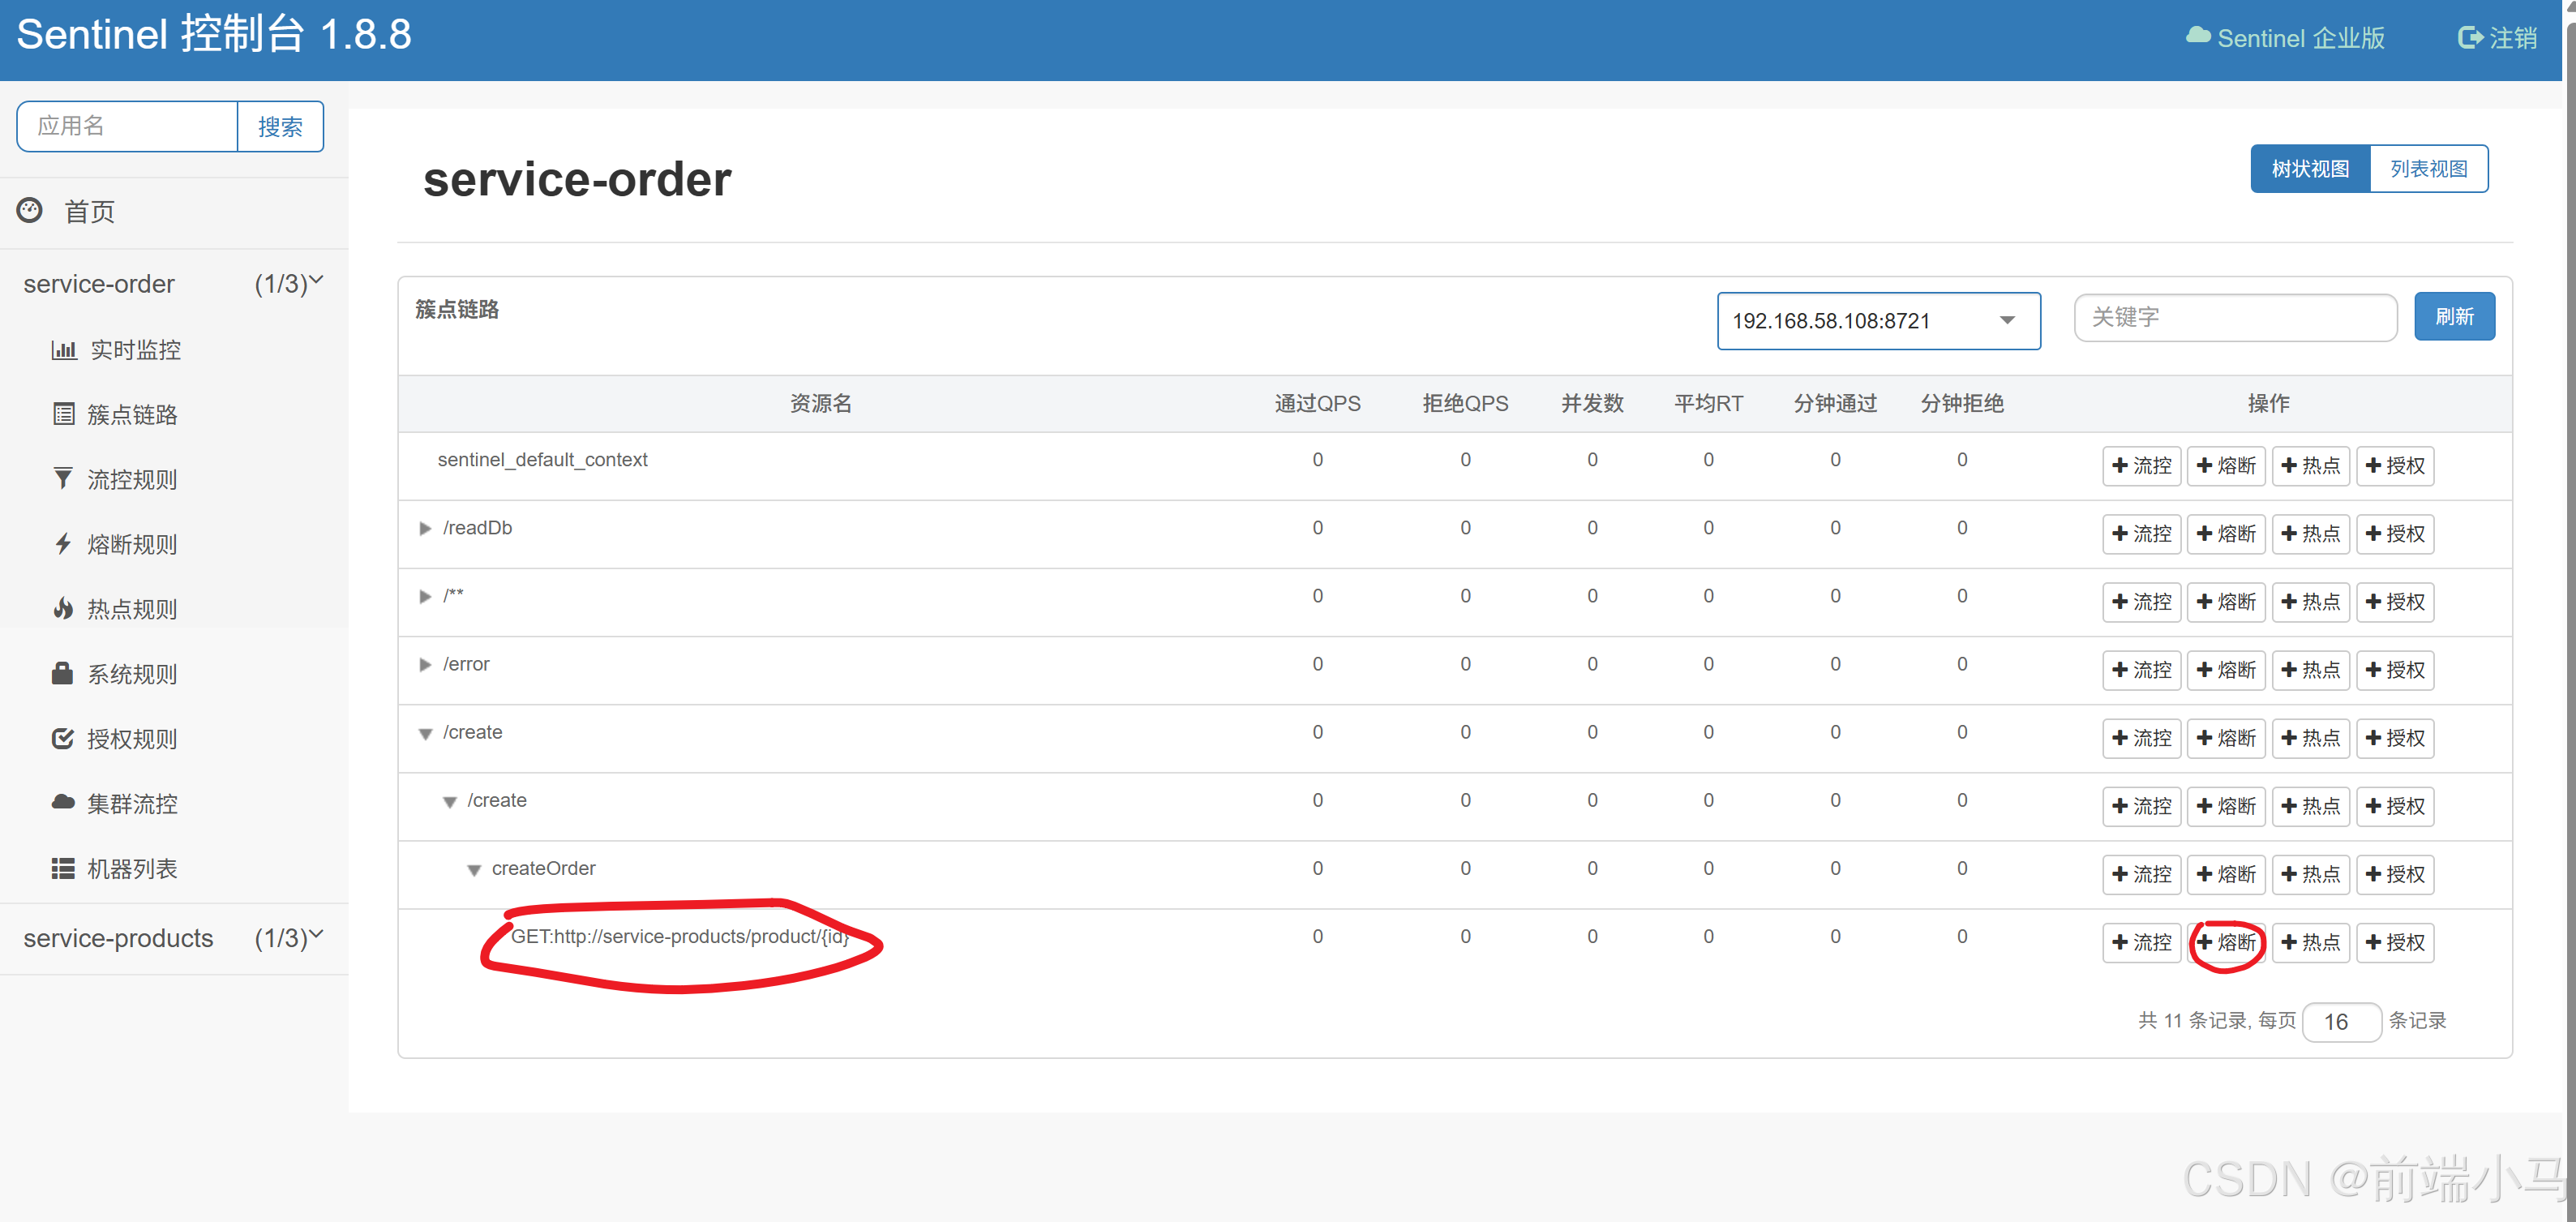Add 授权 rule for createOrder row
The height and width of the screenshot is (1222, 2576).
pos(2395,874)
